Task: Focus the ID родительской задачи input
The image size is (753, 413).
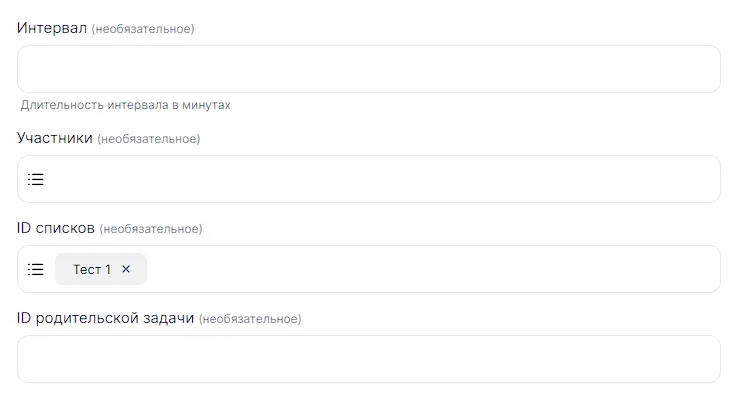Action: 368,359
